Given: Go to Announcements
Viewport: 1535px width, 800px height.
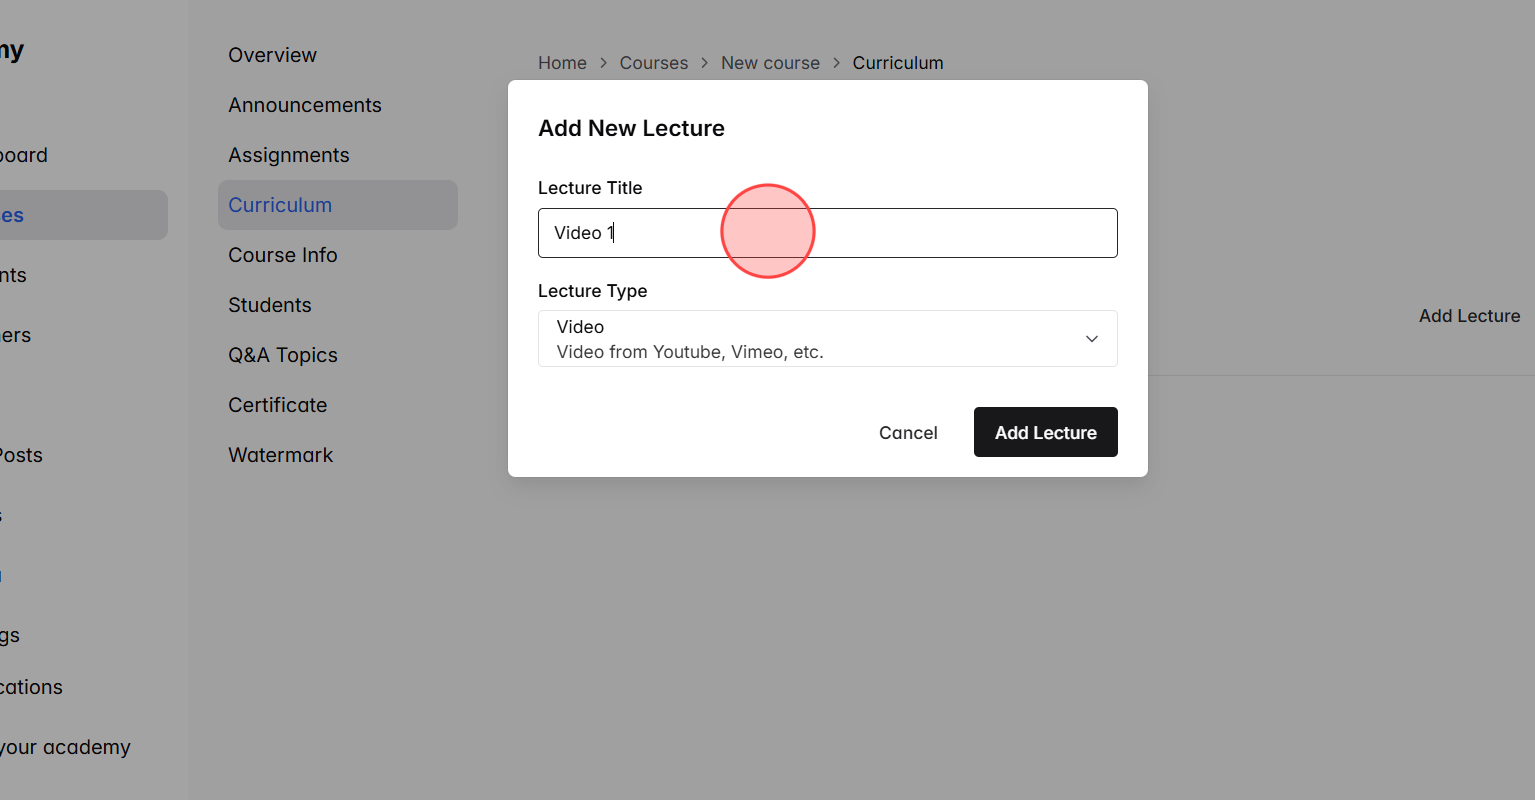Looking at the screenshot, I should 304,104.
